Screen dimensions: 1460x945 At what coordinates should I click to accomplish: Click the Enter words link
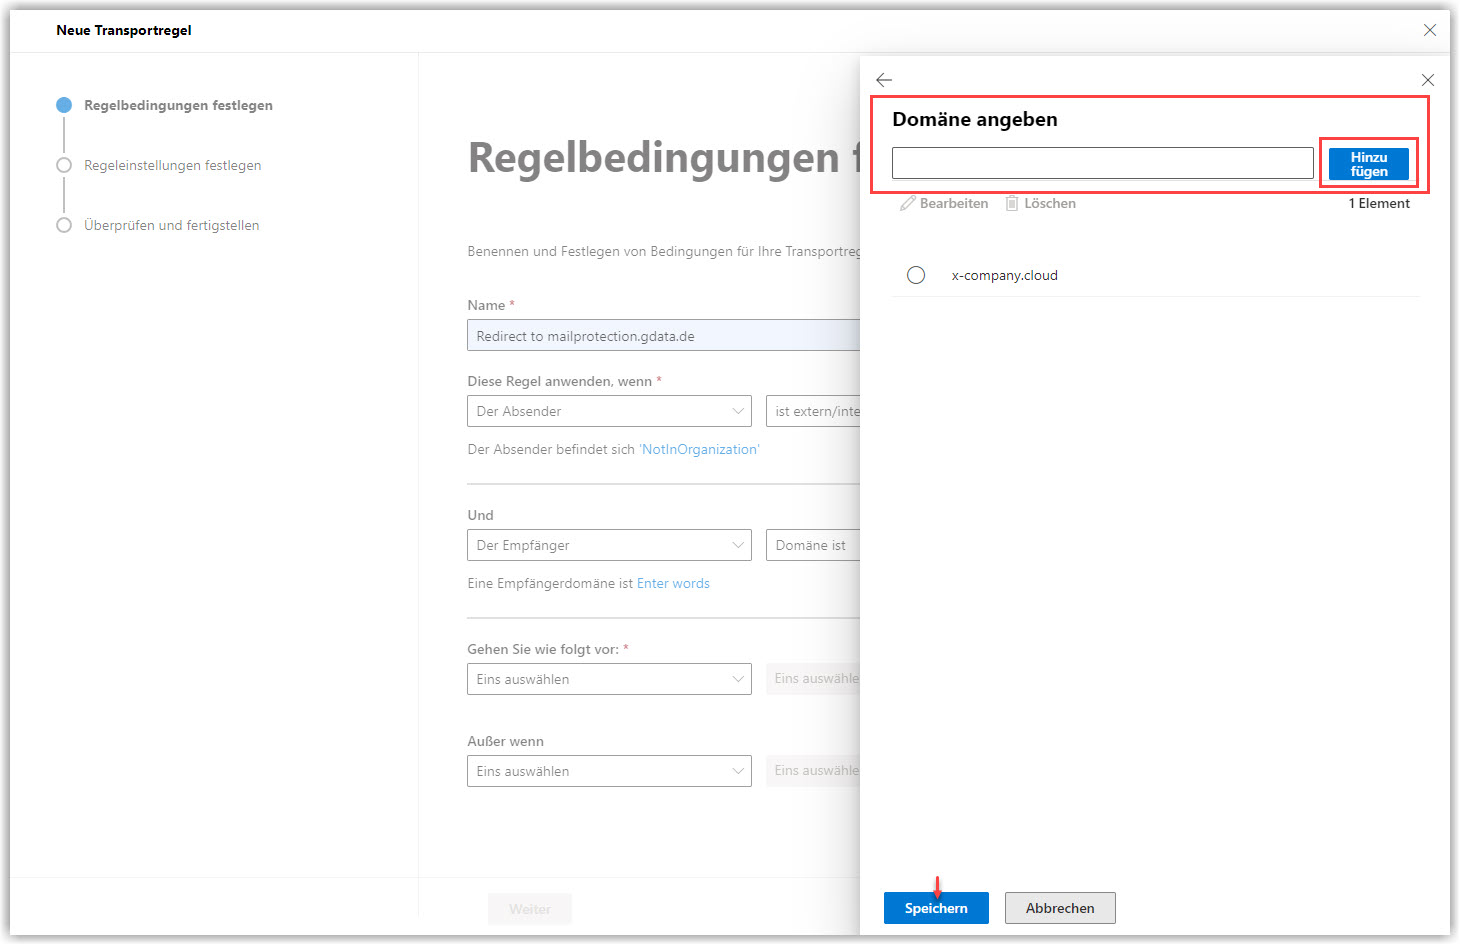(673, 583)
